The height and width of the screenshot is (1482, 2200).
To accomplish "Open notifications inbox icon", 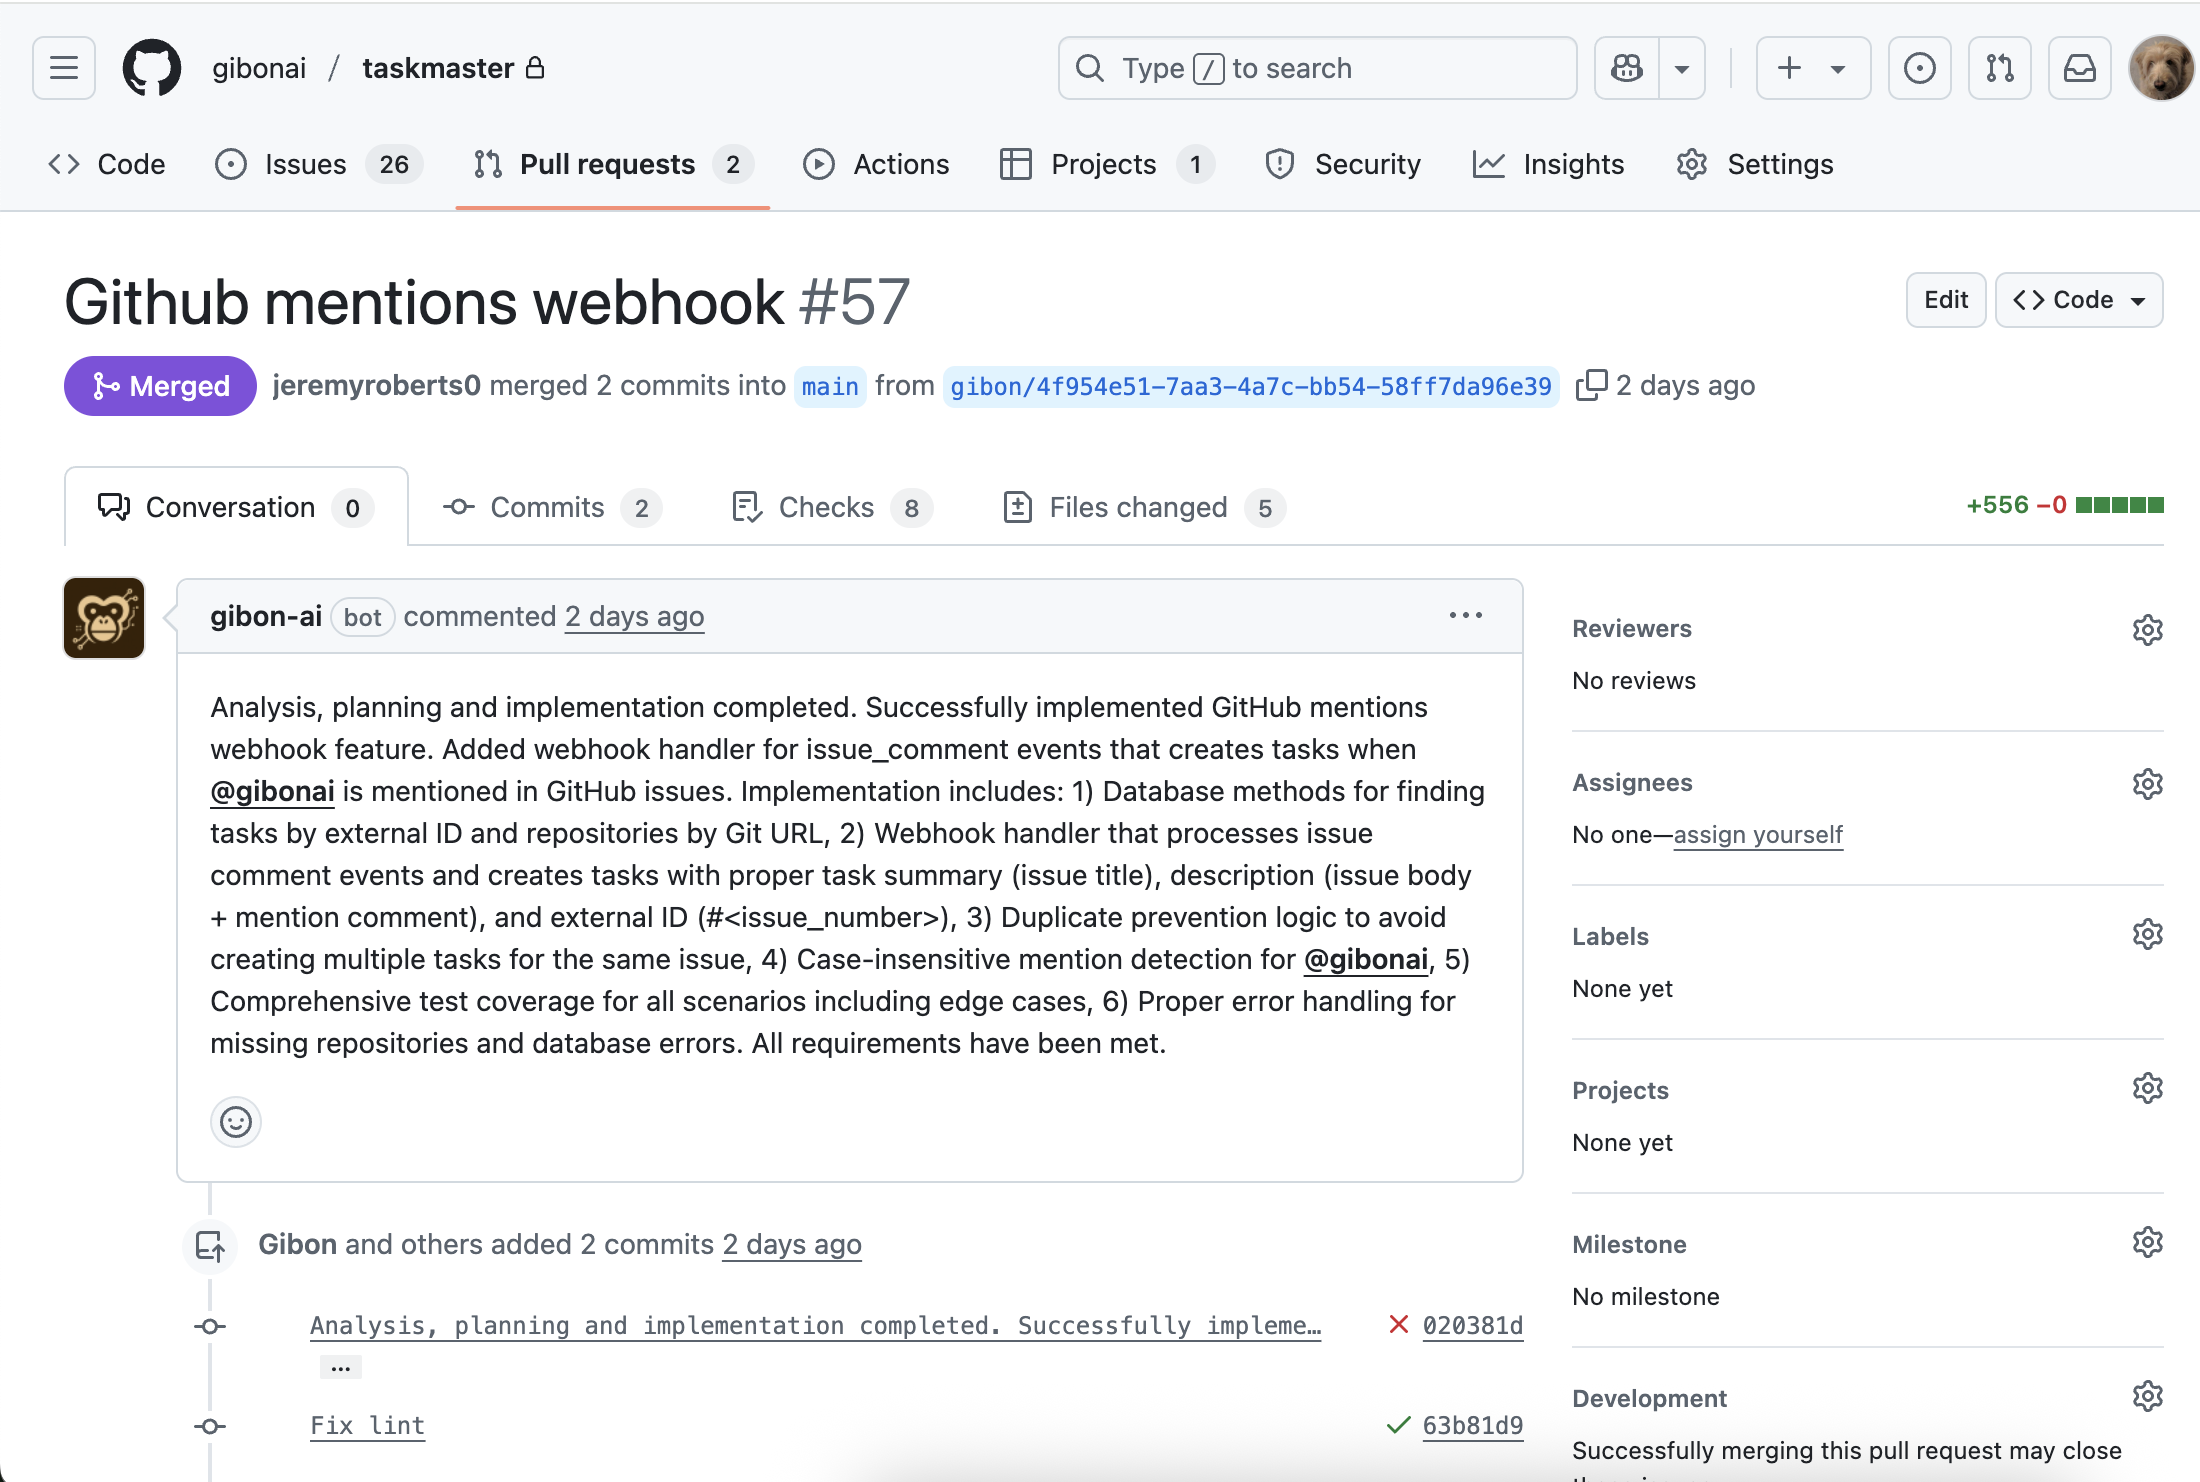I will click(x=2079, y=68).
